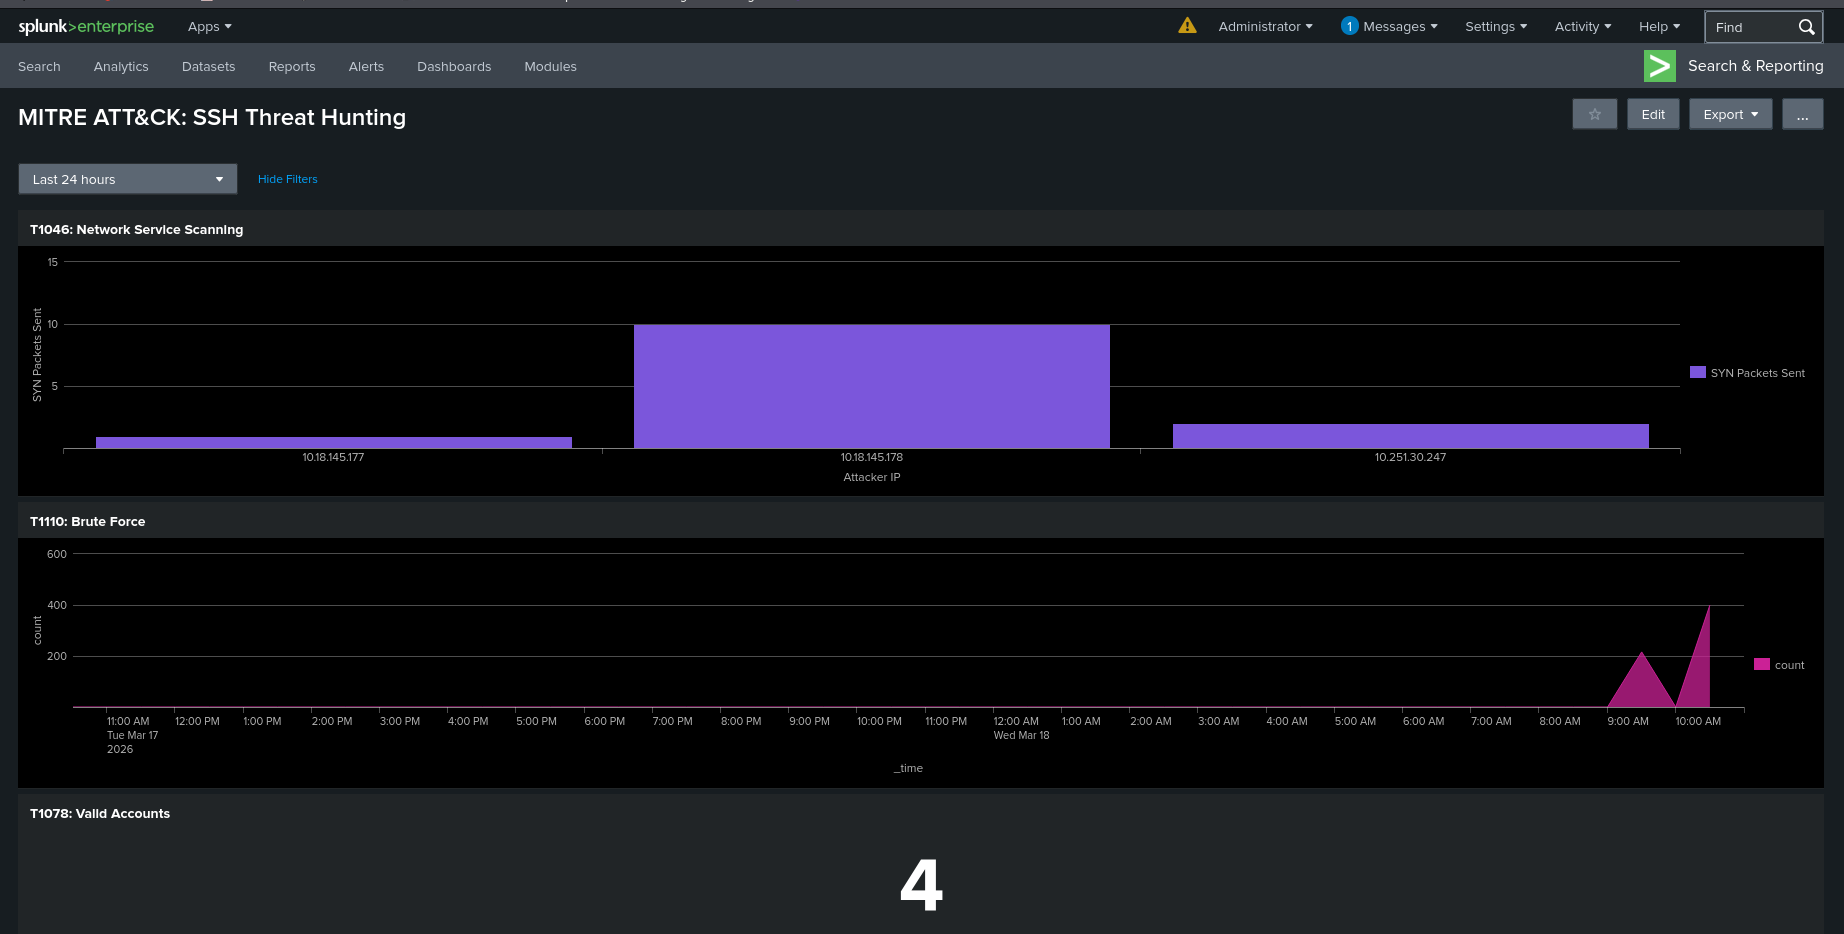Click the blue Messages count badge
Image resolution: width=1844 pixels, height=934 pixels.
tap(1350, 26)
